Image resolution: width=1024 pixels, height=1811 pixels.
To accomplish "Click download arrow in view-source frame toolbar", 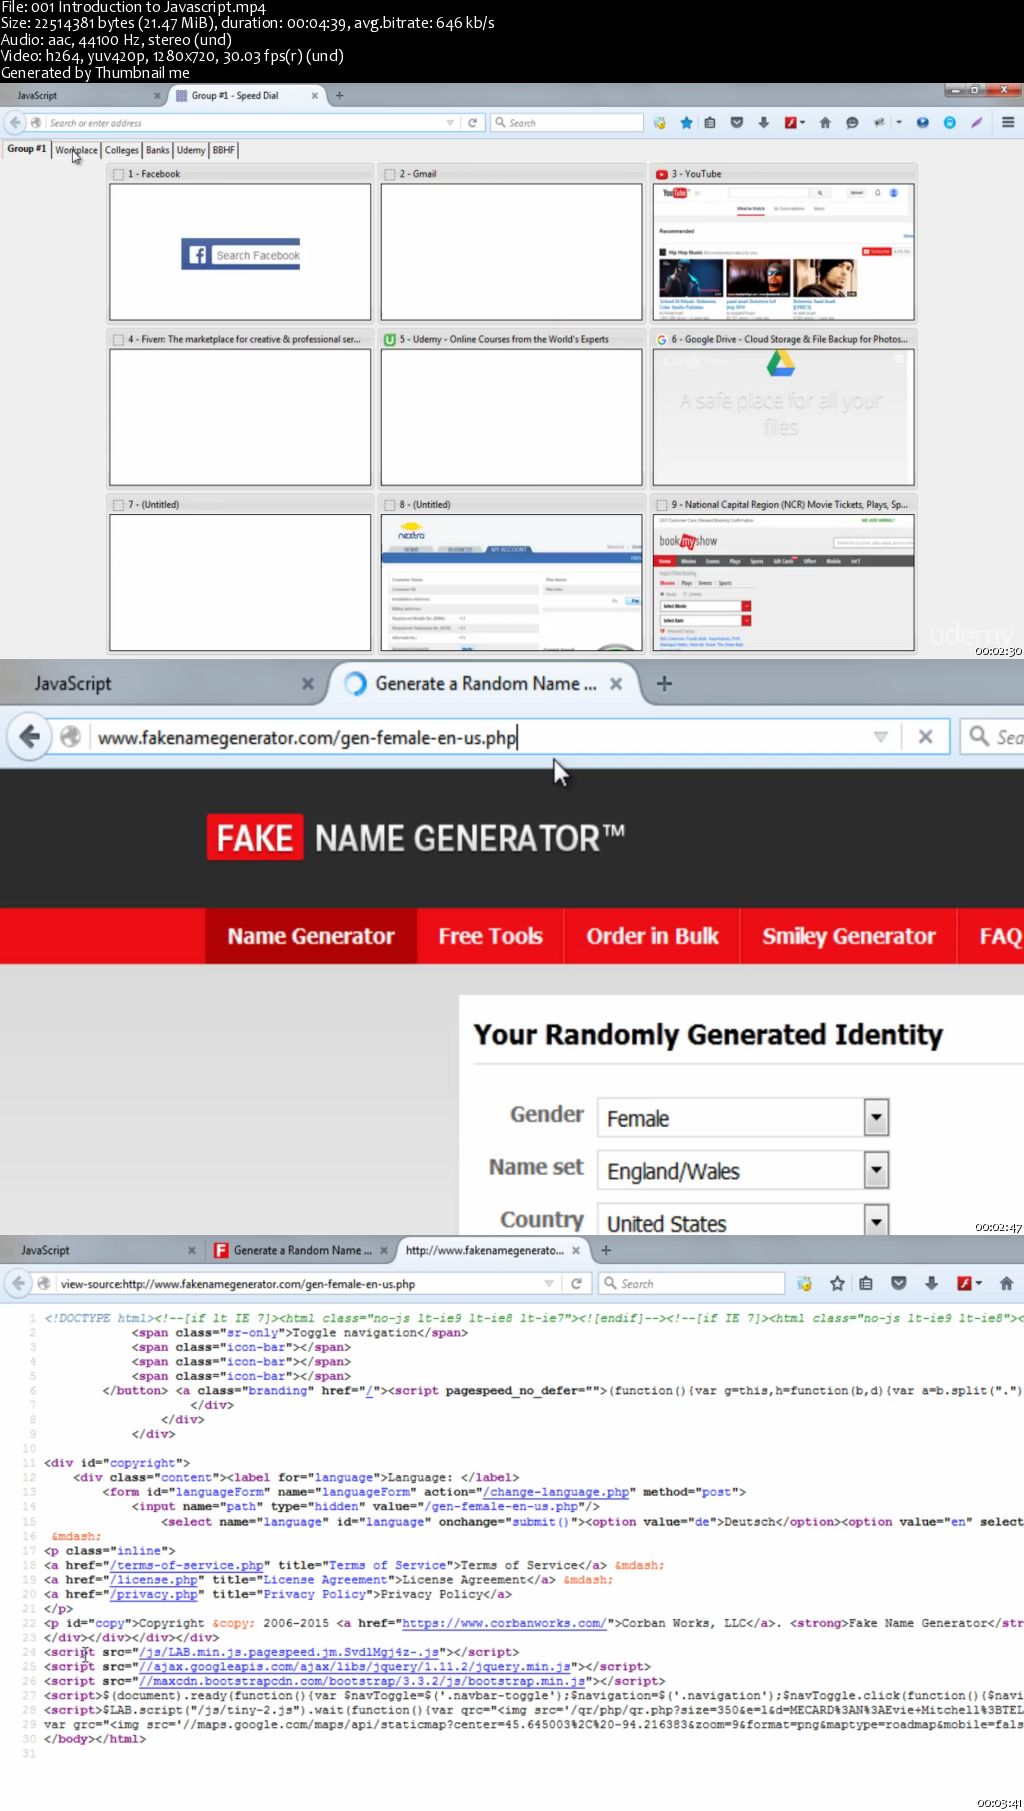I will coord(931,1283).
